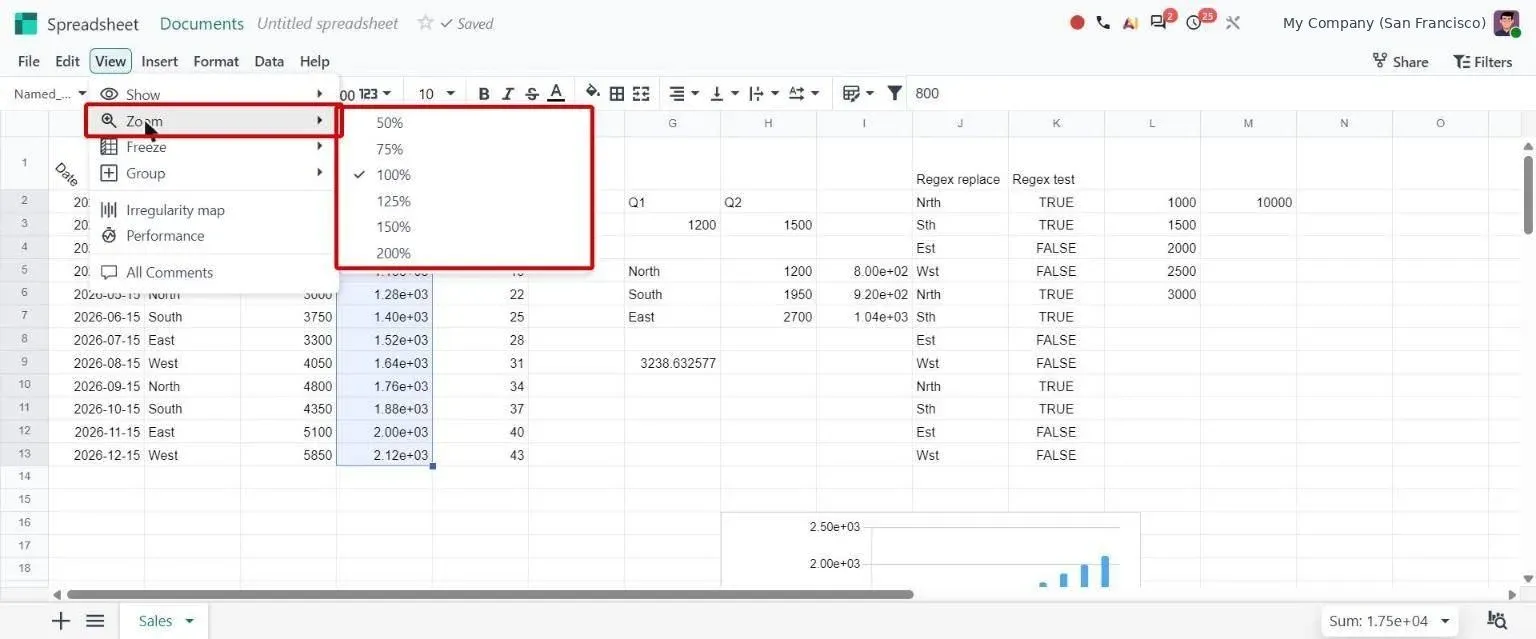The height and width of the screenshot is (639, 1536).
Task: Open the text color picker
Action: click(x=557, y=94)
